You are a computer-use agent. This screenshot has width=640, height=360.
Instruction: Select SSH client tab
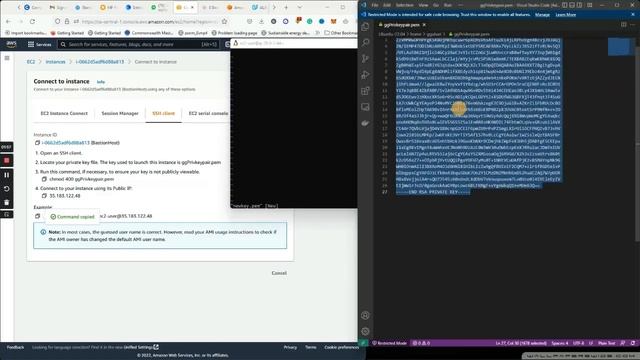(x=163, y=113)
